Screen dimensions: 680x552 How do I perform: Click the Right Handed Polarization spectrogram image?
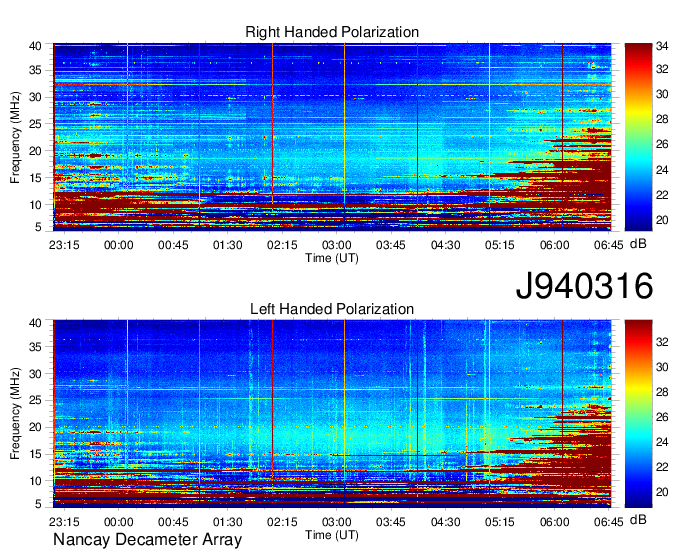click(332, 136)
